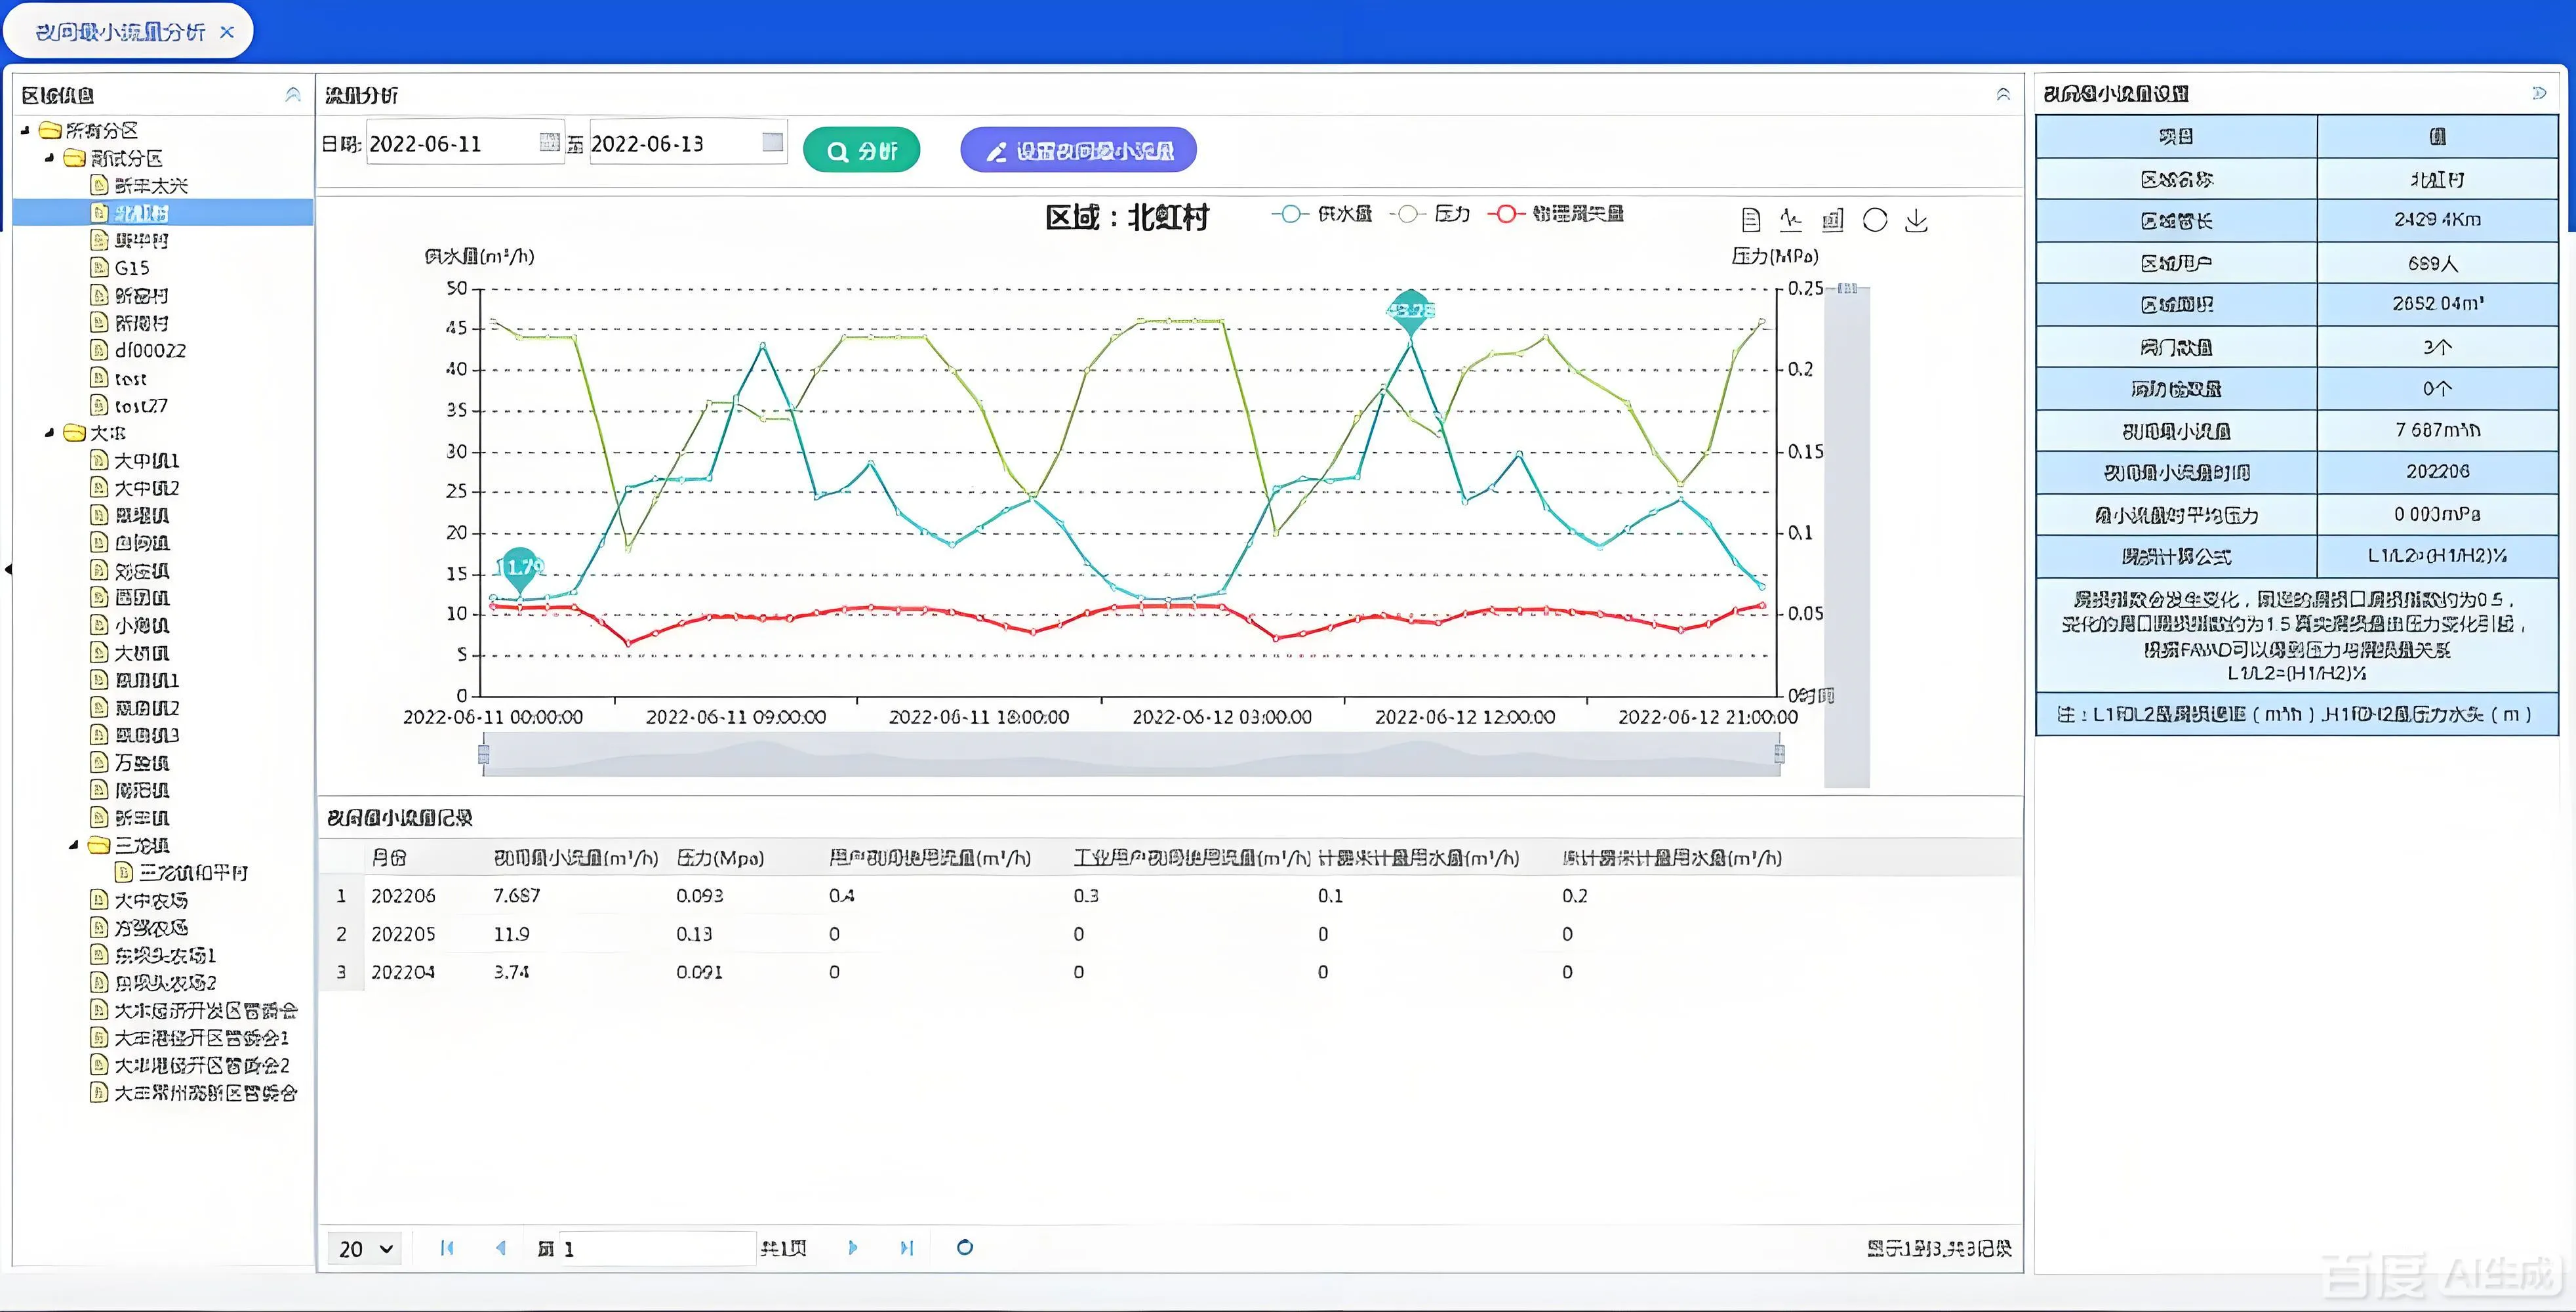Click the file icon beside df00022
Image resolution: width=2576 pixels, height=1312 pixels.
pos(99,350)
